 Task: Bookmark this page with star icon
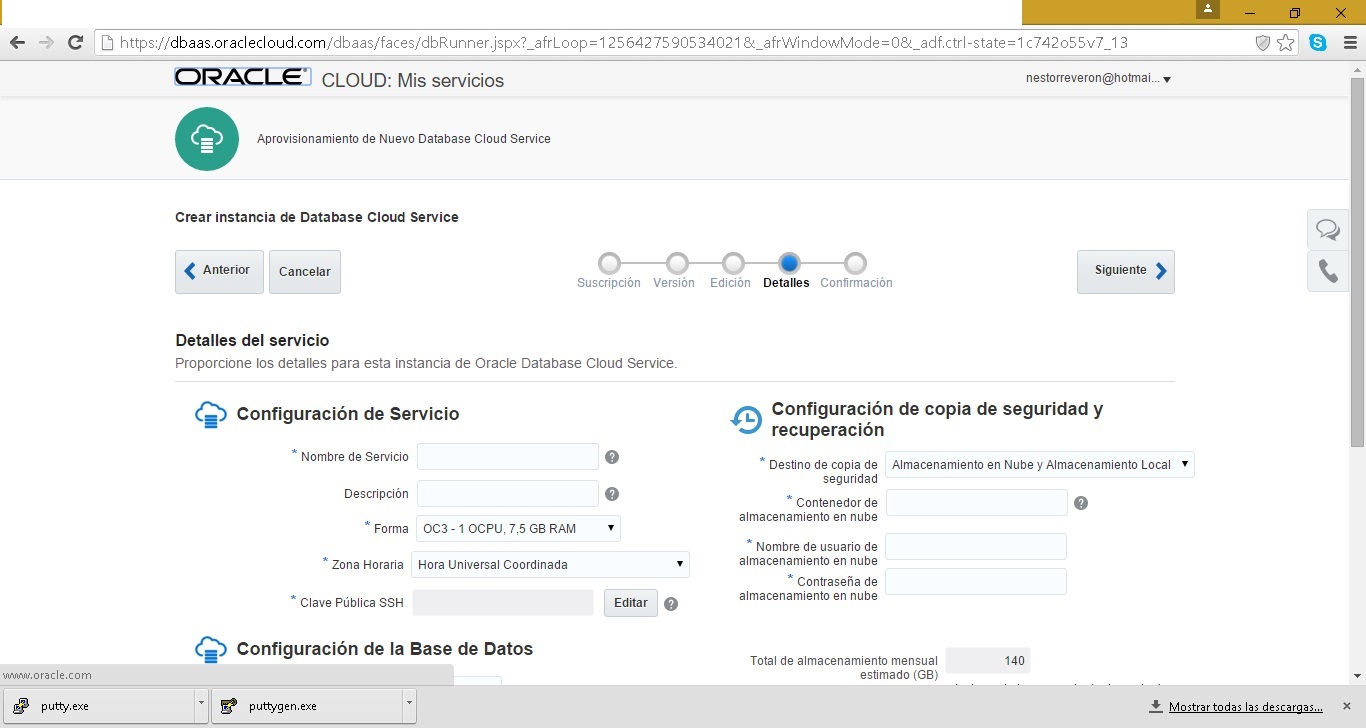click(x=1286, y=43)
